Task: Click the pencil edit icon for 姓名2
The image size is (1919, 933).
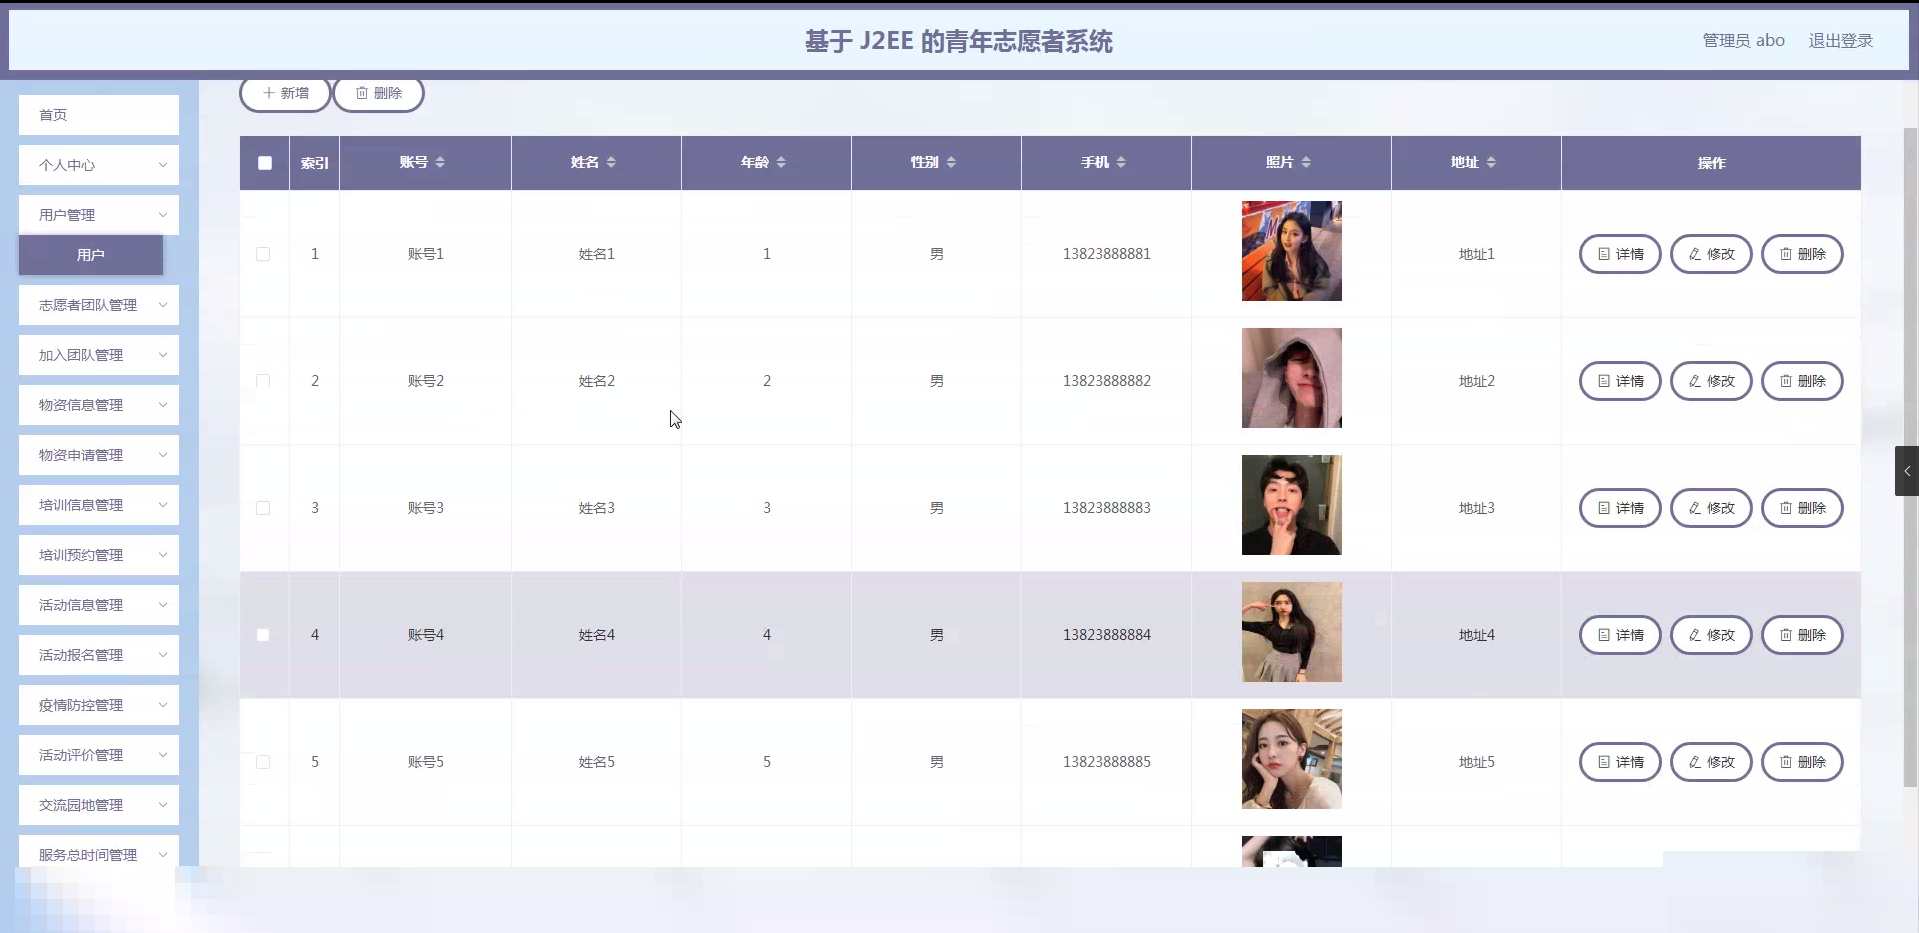Action: coord(1695,381)
